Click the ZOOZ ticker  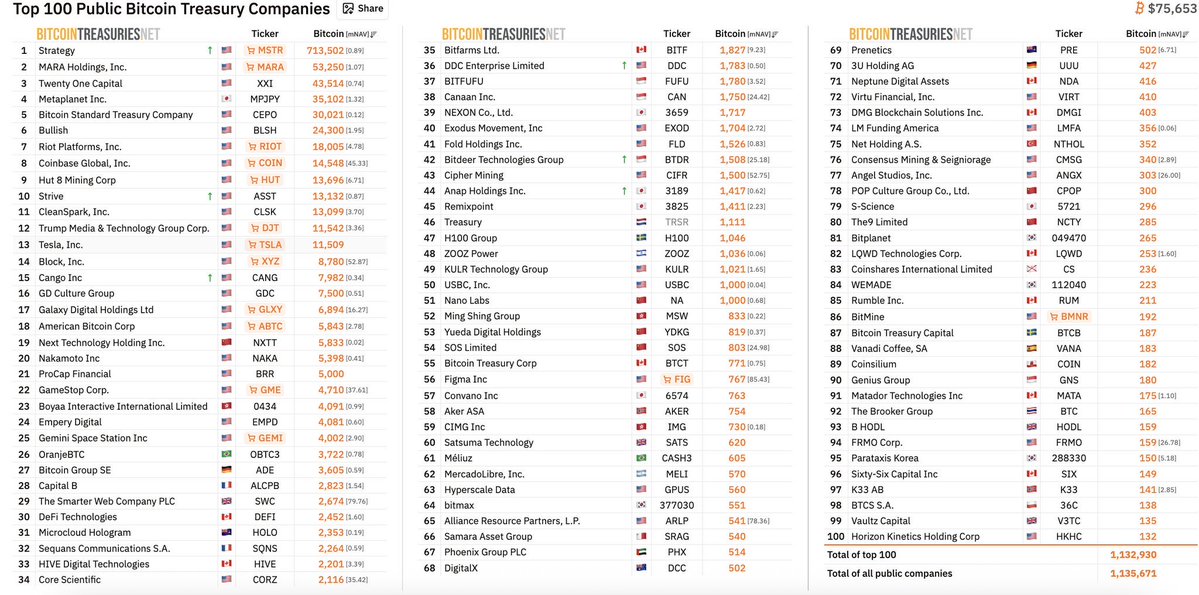point(677,253)
